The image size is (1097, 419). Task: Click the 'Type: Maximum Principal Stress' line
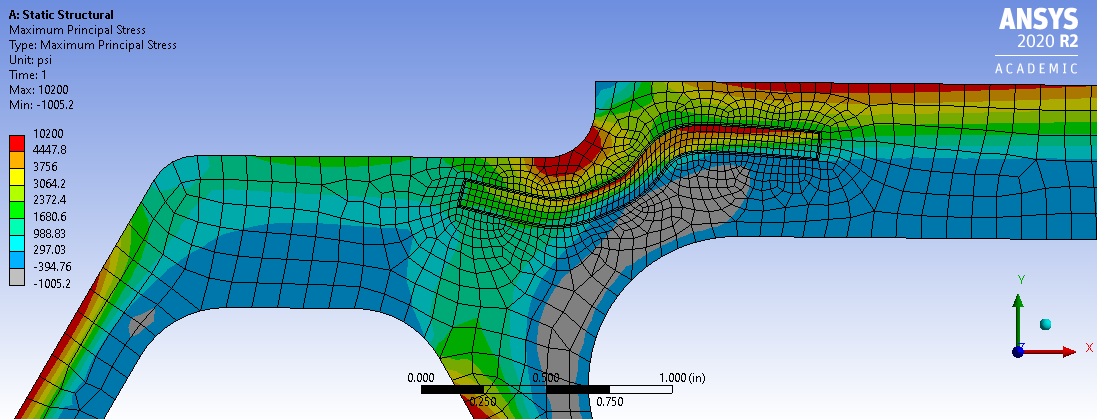(92, 45)
